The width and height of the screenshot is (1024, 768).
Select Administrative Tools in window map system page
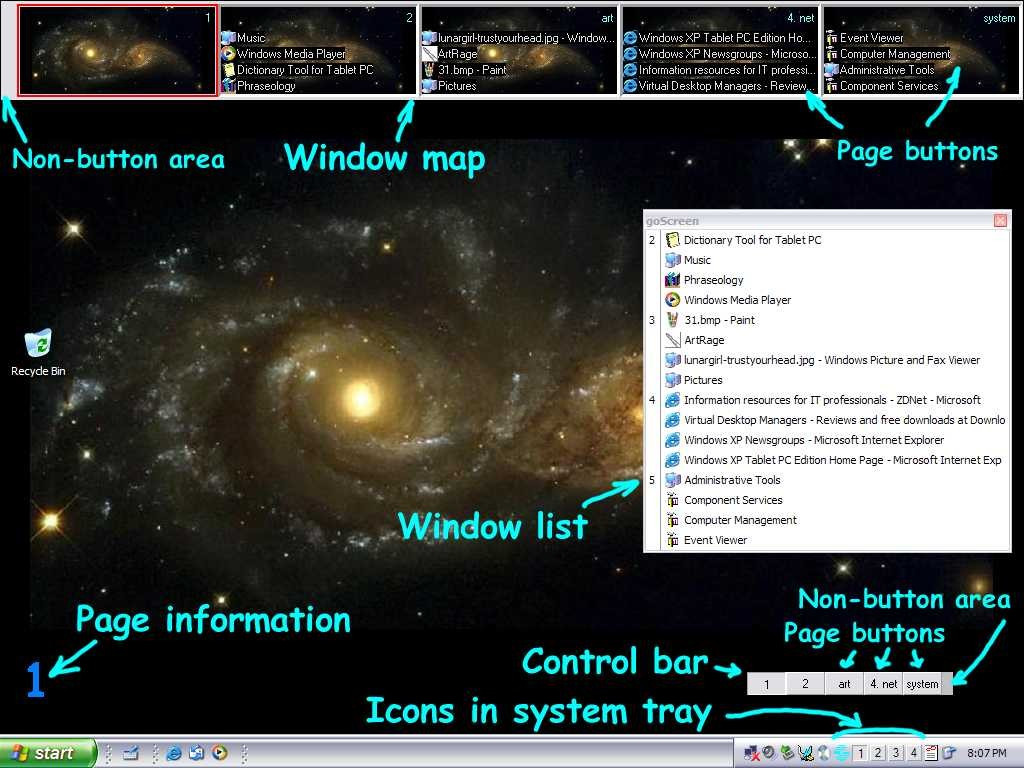point(880,70)
